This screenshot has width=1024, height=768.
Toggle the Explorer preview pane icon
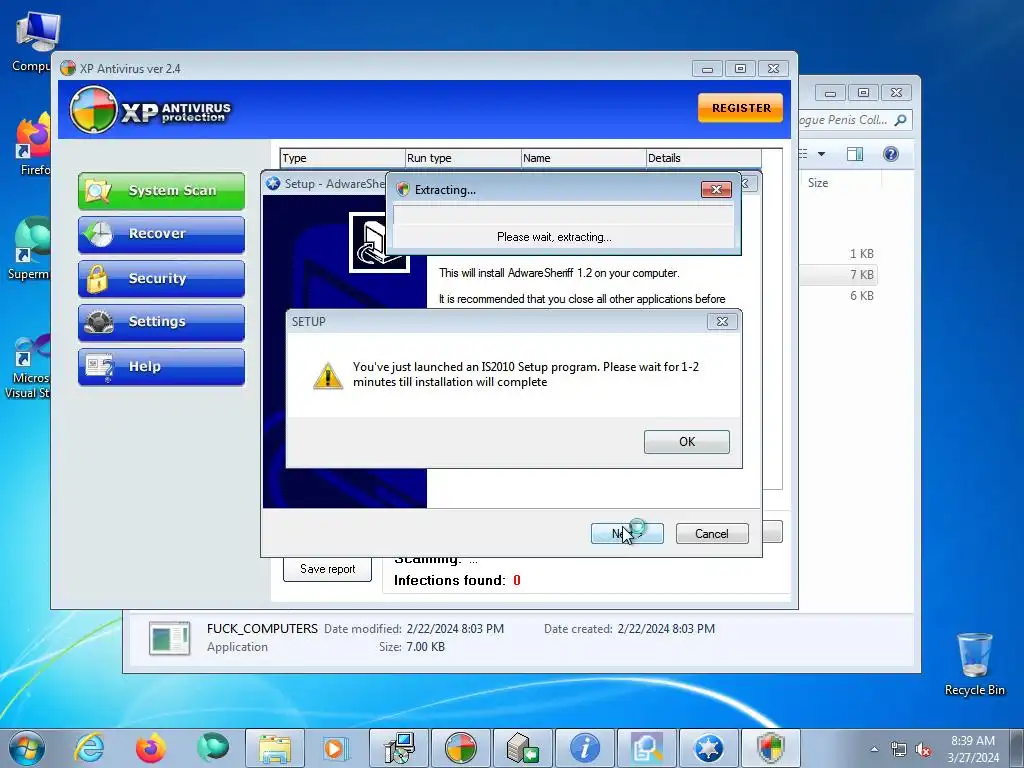tap(855, 154)
